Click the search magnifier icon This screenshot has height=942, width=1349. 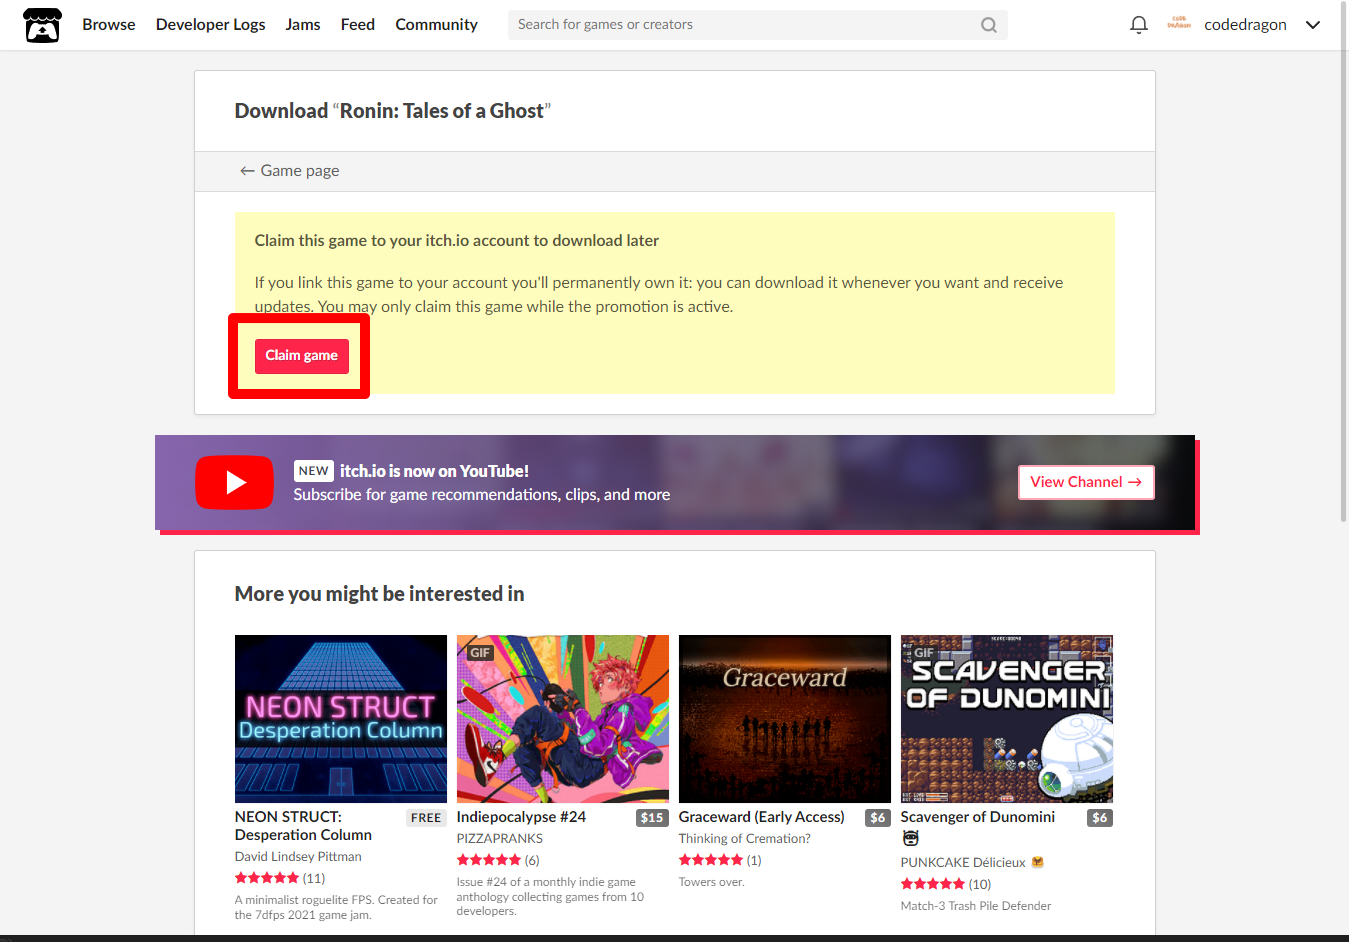[988, 25]
